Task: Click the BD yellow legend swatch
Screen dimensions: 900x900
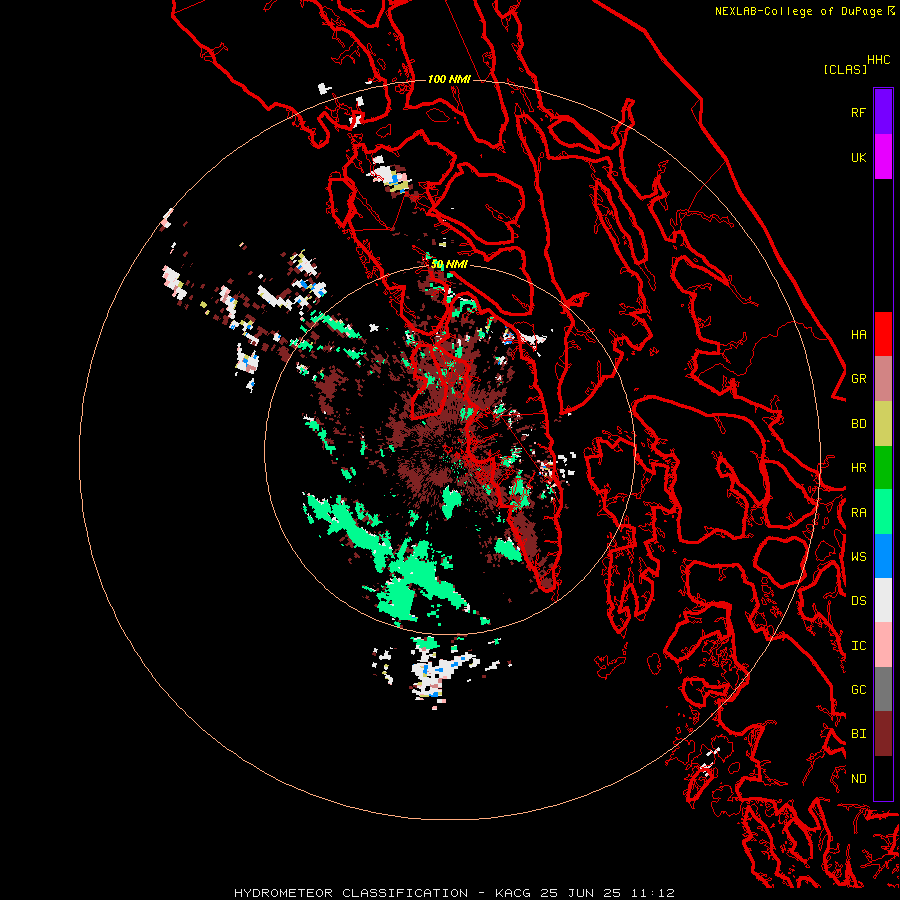Action: tap(883, 424)
